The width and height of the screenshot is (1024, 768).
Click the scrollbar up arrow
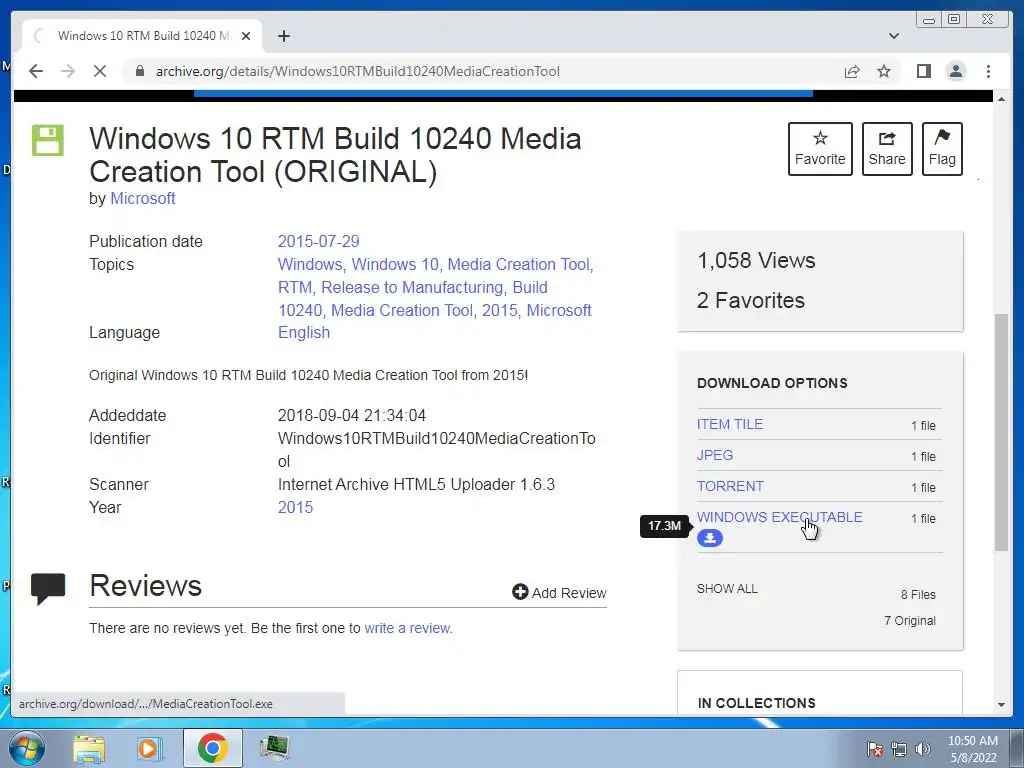pyautogui.click(x=1002, y=99)
